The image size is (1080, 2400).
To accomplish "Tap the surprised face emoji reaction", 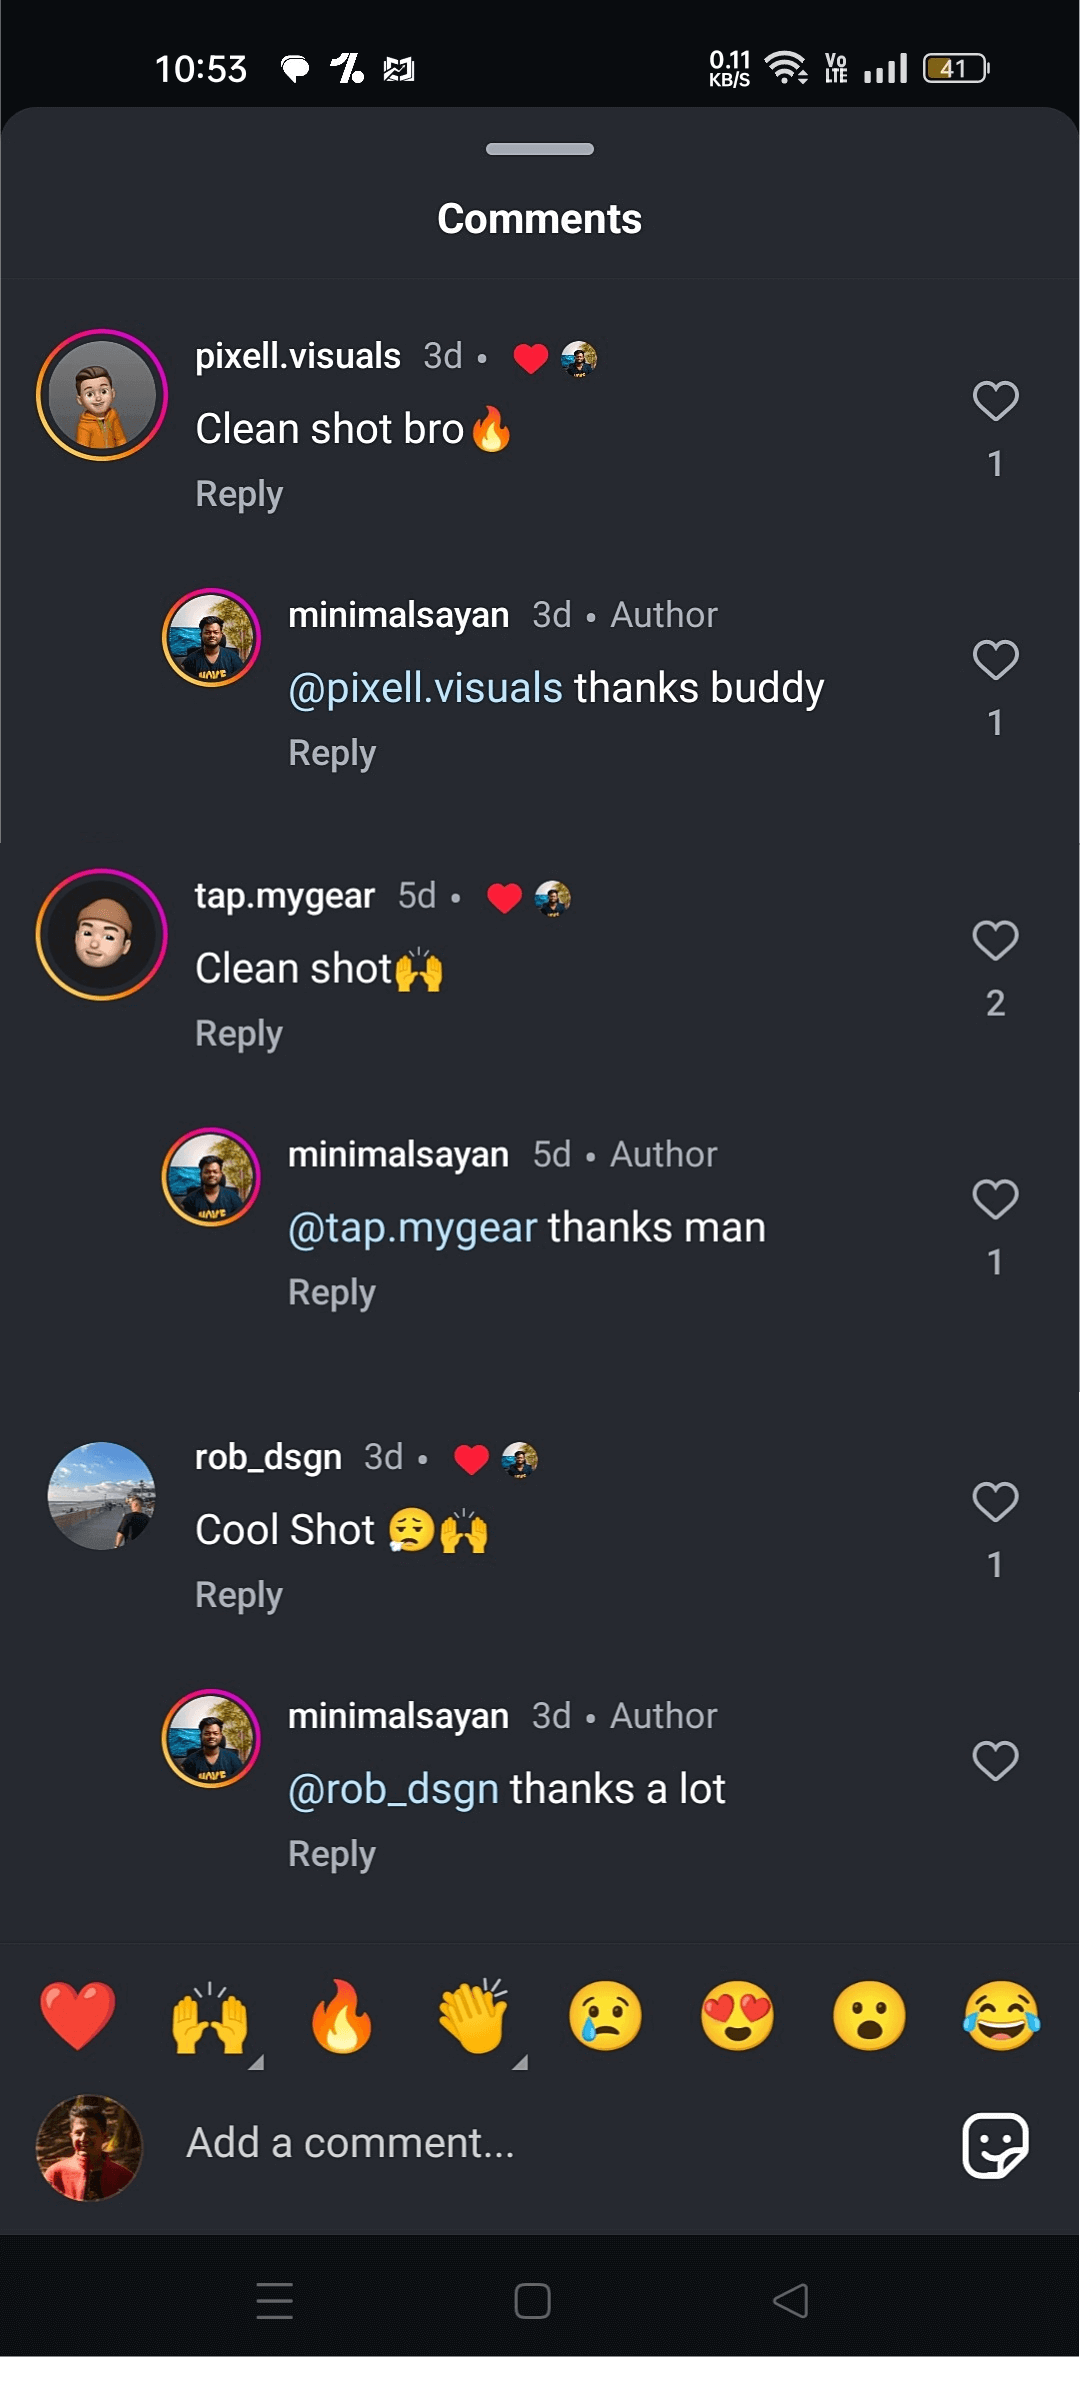I will click(869, 2016).
